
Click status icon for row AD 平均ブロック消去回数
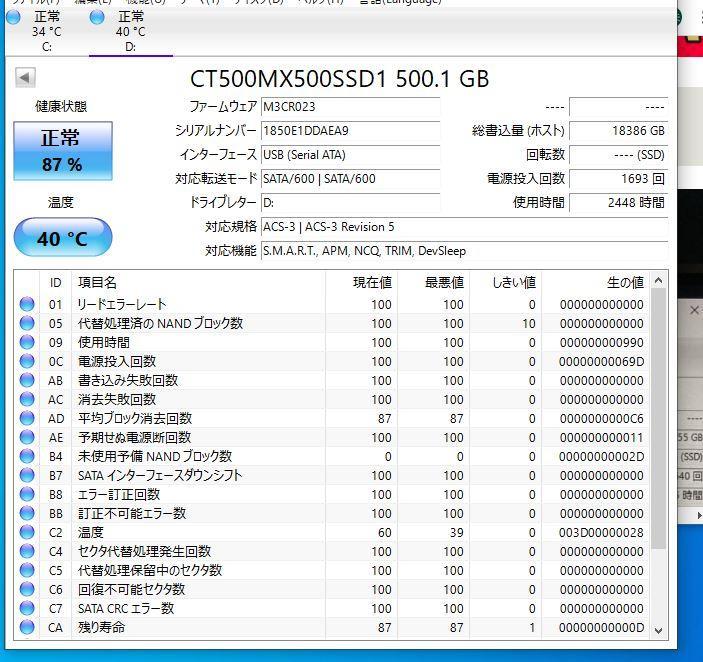(27, 418)
